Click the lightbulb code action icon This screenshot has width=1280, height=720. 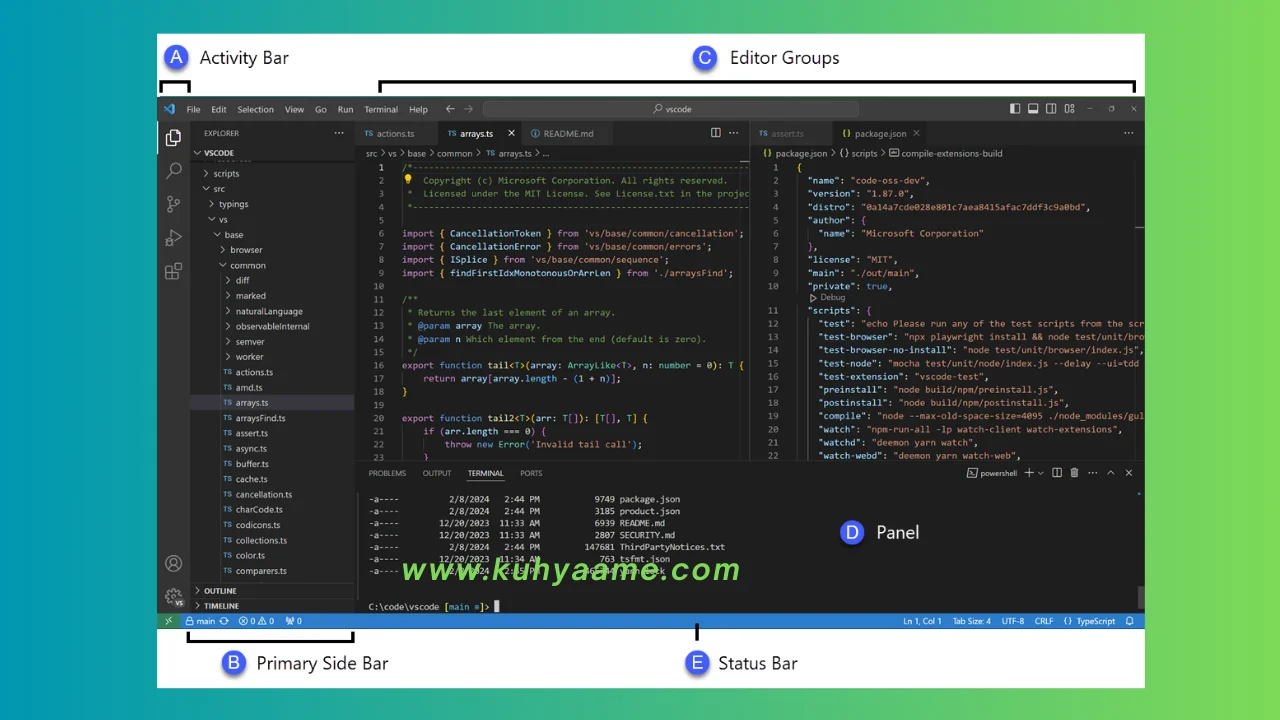(x=408, y=181)
